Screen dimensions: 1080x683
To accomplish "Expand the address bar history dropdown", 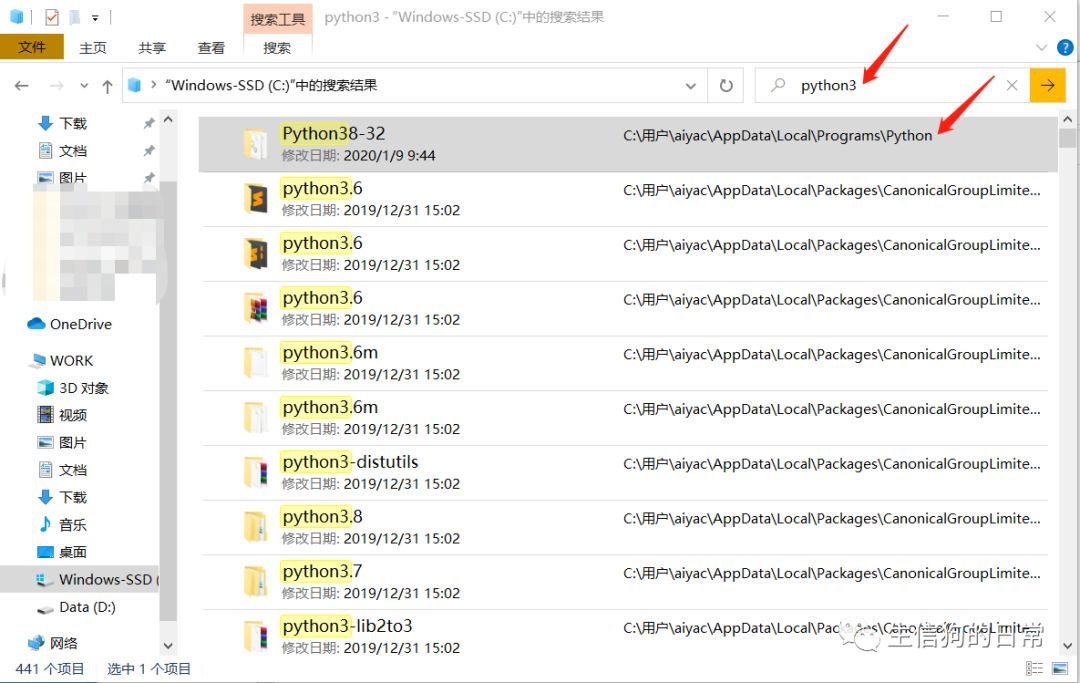I will tap(691, 86).
